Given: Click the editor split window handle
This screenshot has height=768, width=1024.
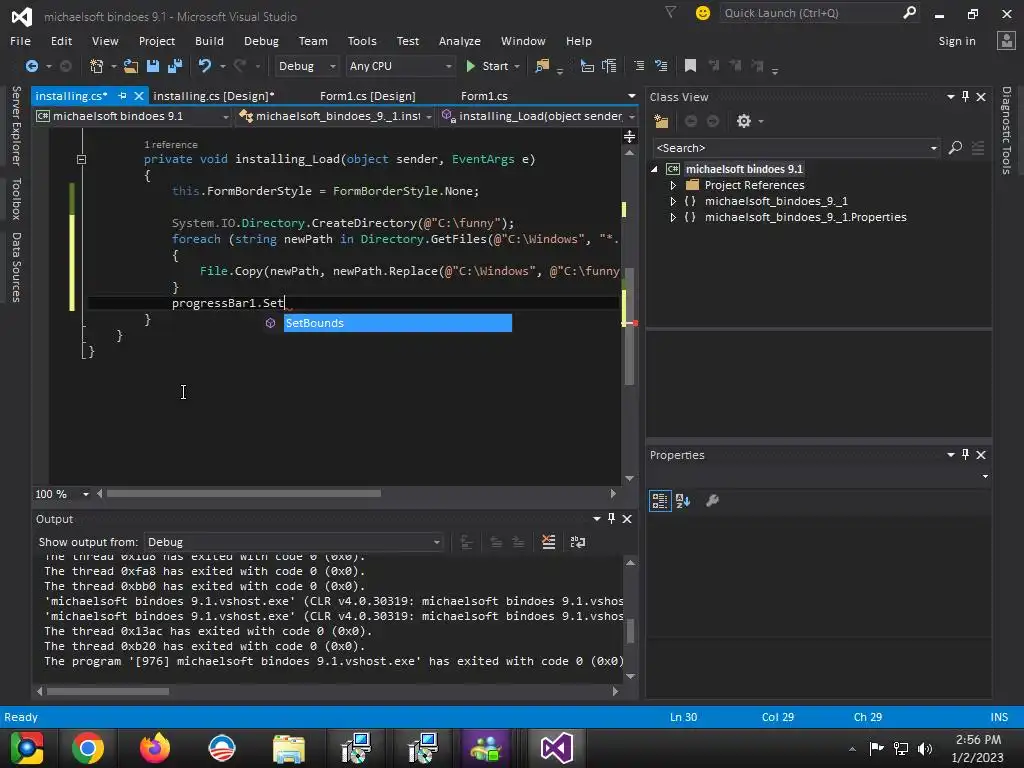Looking at the screenshot, I should point(630,136).
